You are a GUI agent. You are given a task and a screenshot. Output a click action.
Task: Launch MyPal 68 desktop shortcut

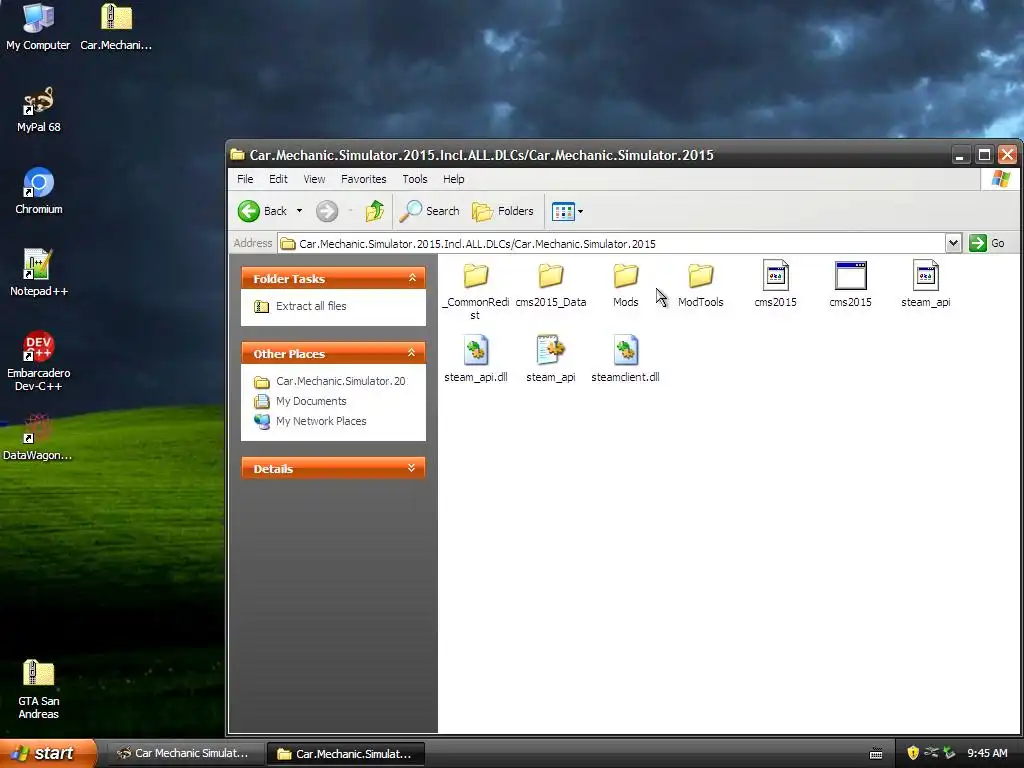coord(39,109)
